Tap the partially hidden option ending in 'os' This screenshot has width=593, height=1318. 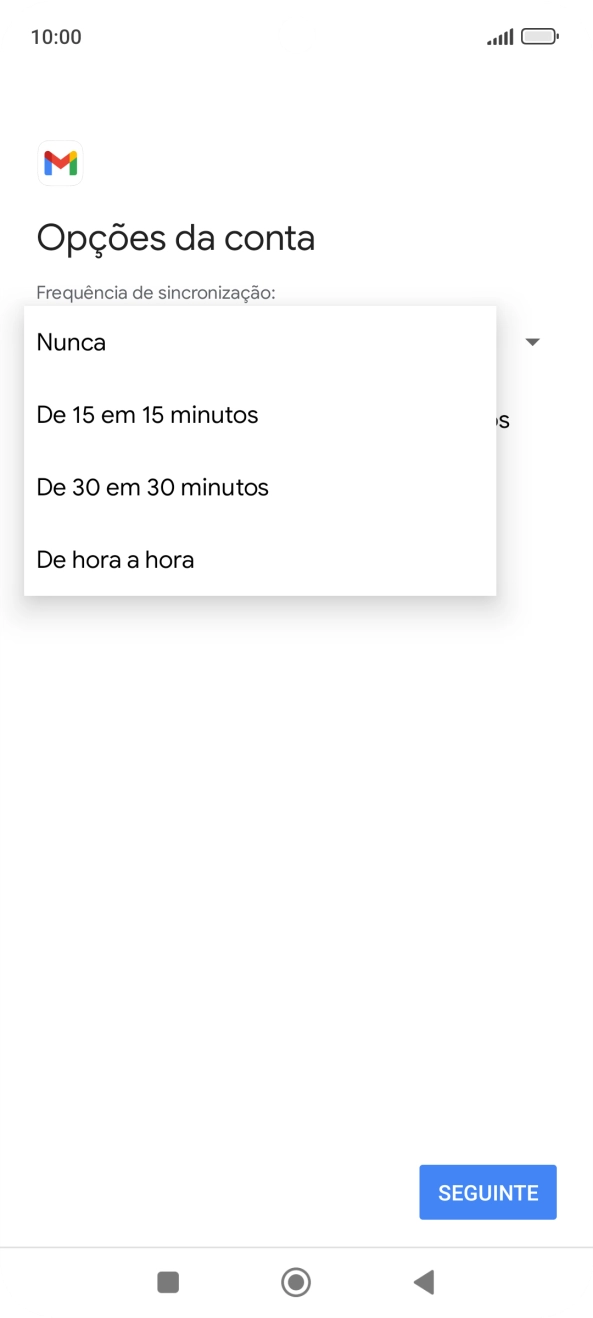[x=503, y=419]
